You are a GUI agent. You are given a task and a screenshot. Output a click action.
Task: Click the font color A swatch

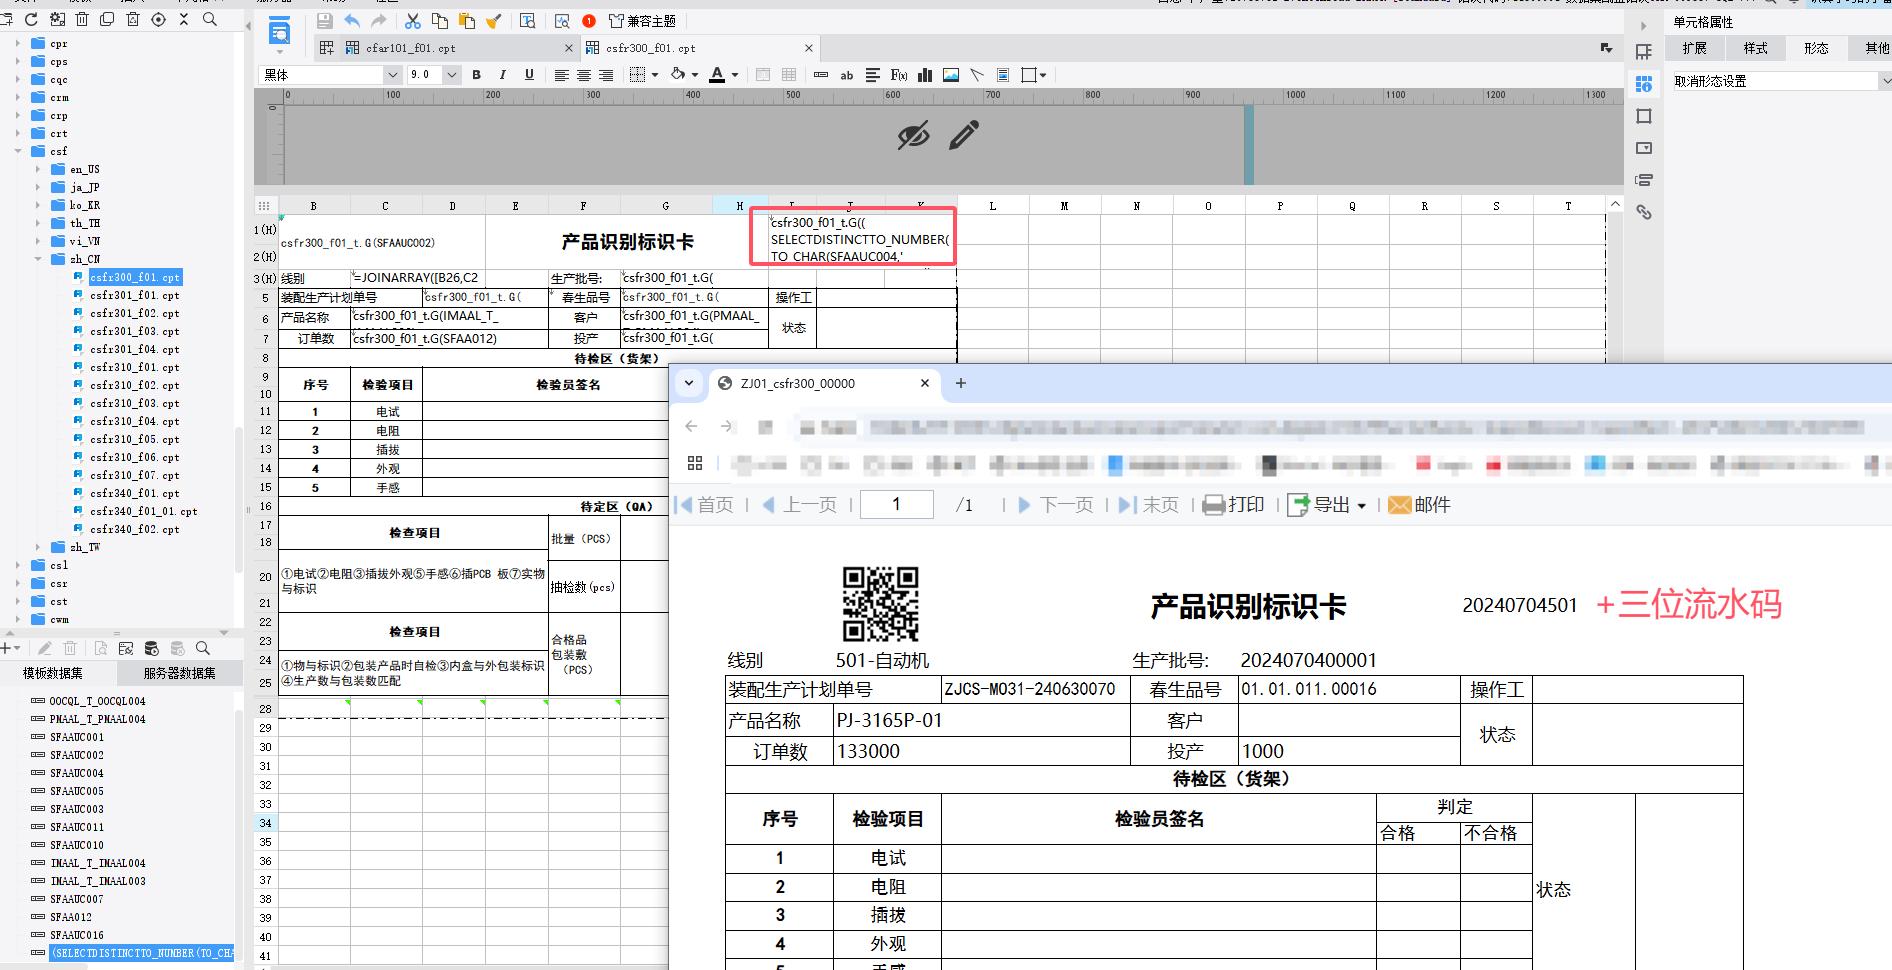coord(717,75)
